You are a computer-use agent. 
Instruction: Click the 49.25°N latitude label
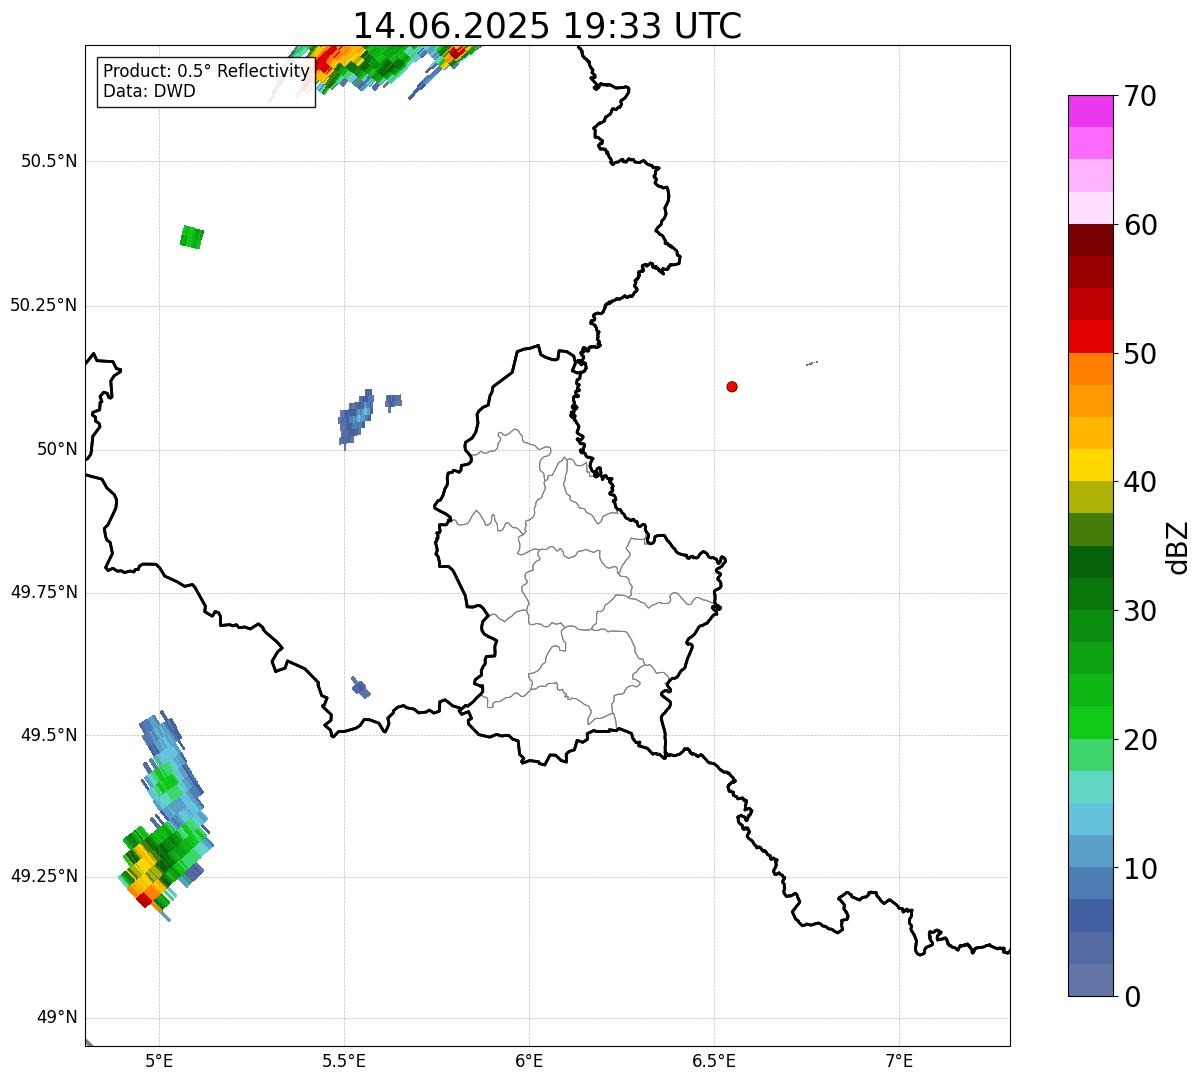(44, 876)
